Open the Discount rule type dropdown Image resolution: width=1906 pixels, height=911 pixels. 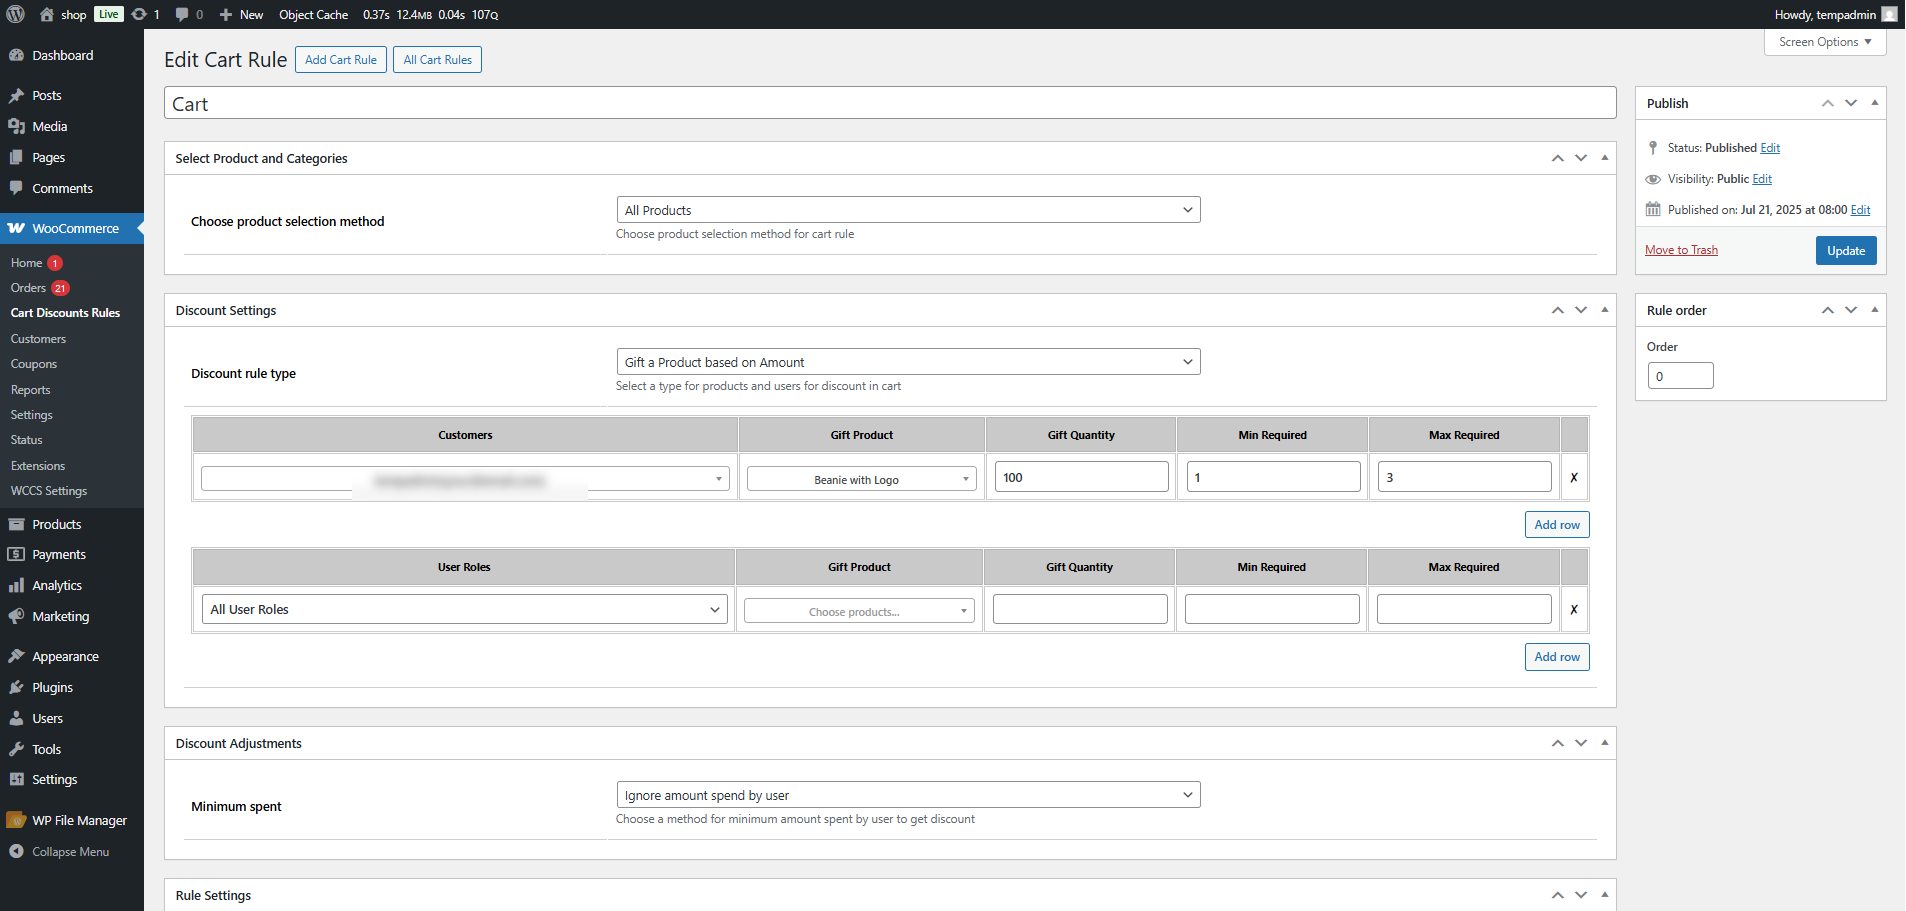pos(908,362)
